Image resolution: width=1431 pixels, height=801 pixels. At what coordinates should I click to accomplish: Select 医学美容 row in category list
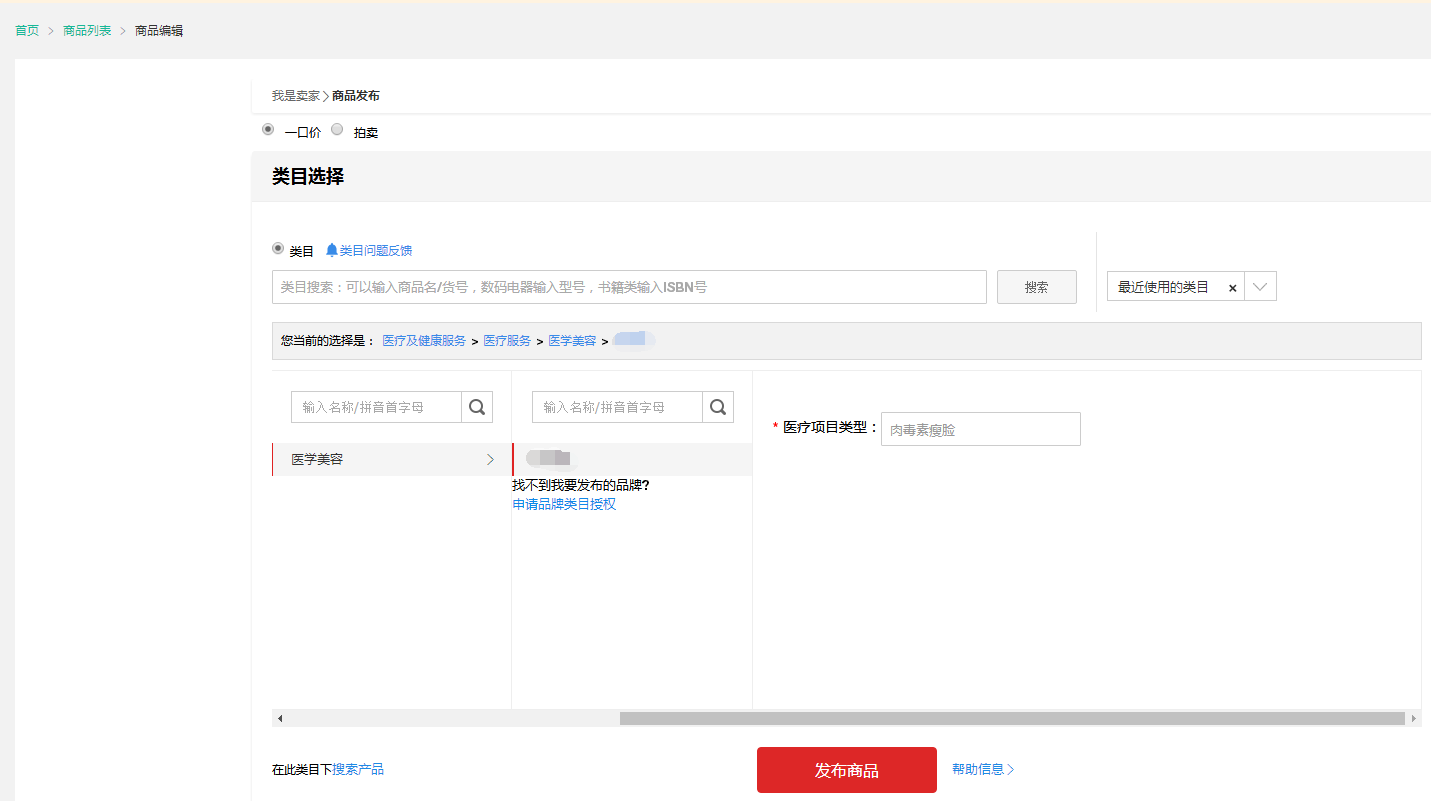391,460
